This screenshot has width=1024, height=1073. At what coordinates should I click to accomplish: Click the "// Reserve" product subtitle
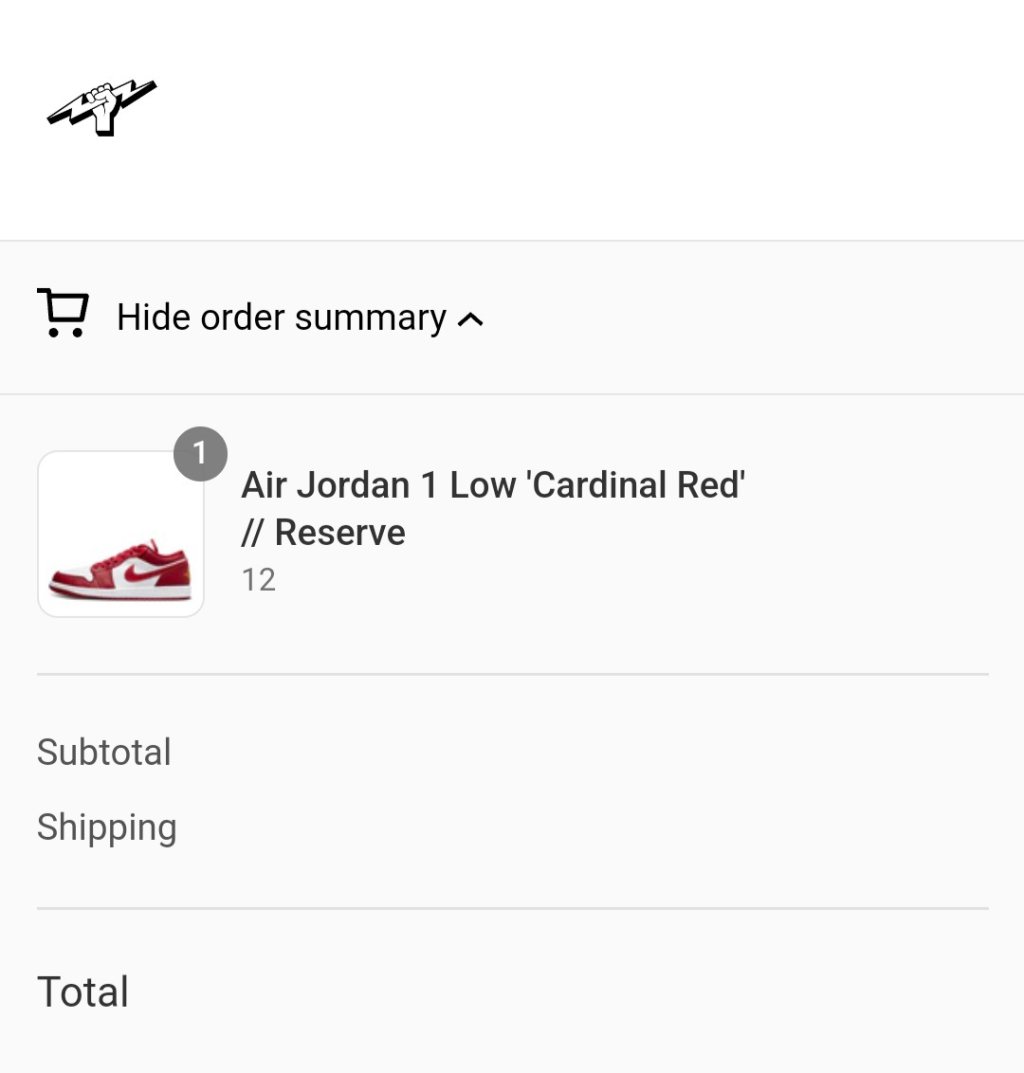click(323, 532)
